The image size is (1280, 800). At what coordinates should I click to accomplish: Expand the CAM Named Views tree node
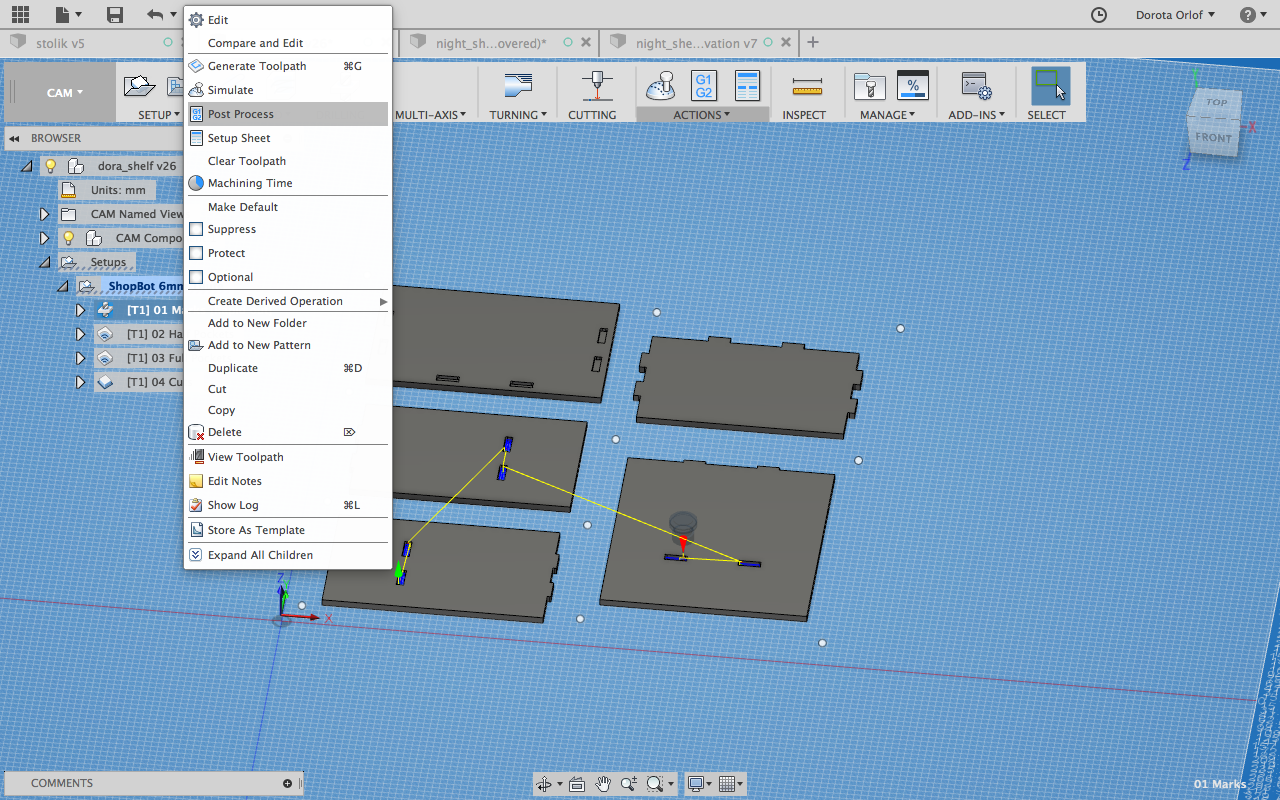[x=44, y=214]
